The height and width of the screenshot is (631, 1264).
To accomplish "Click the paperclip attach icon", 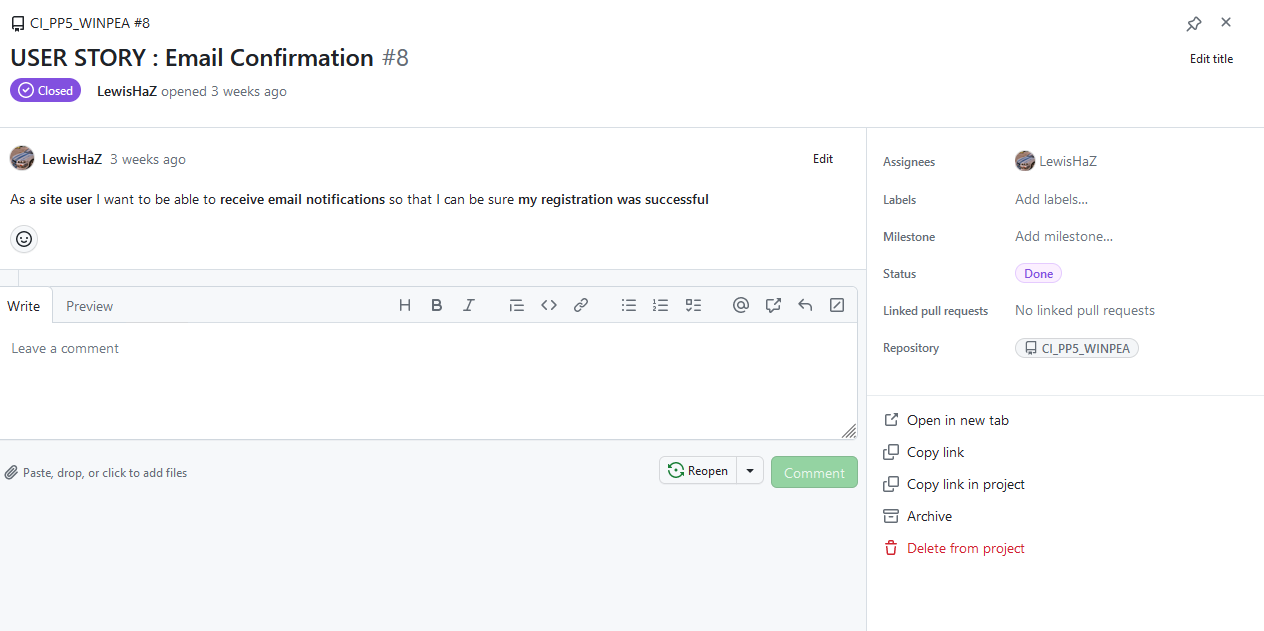I will pos(11,473).
